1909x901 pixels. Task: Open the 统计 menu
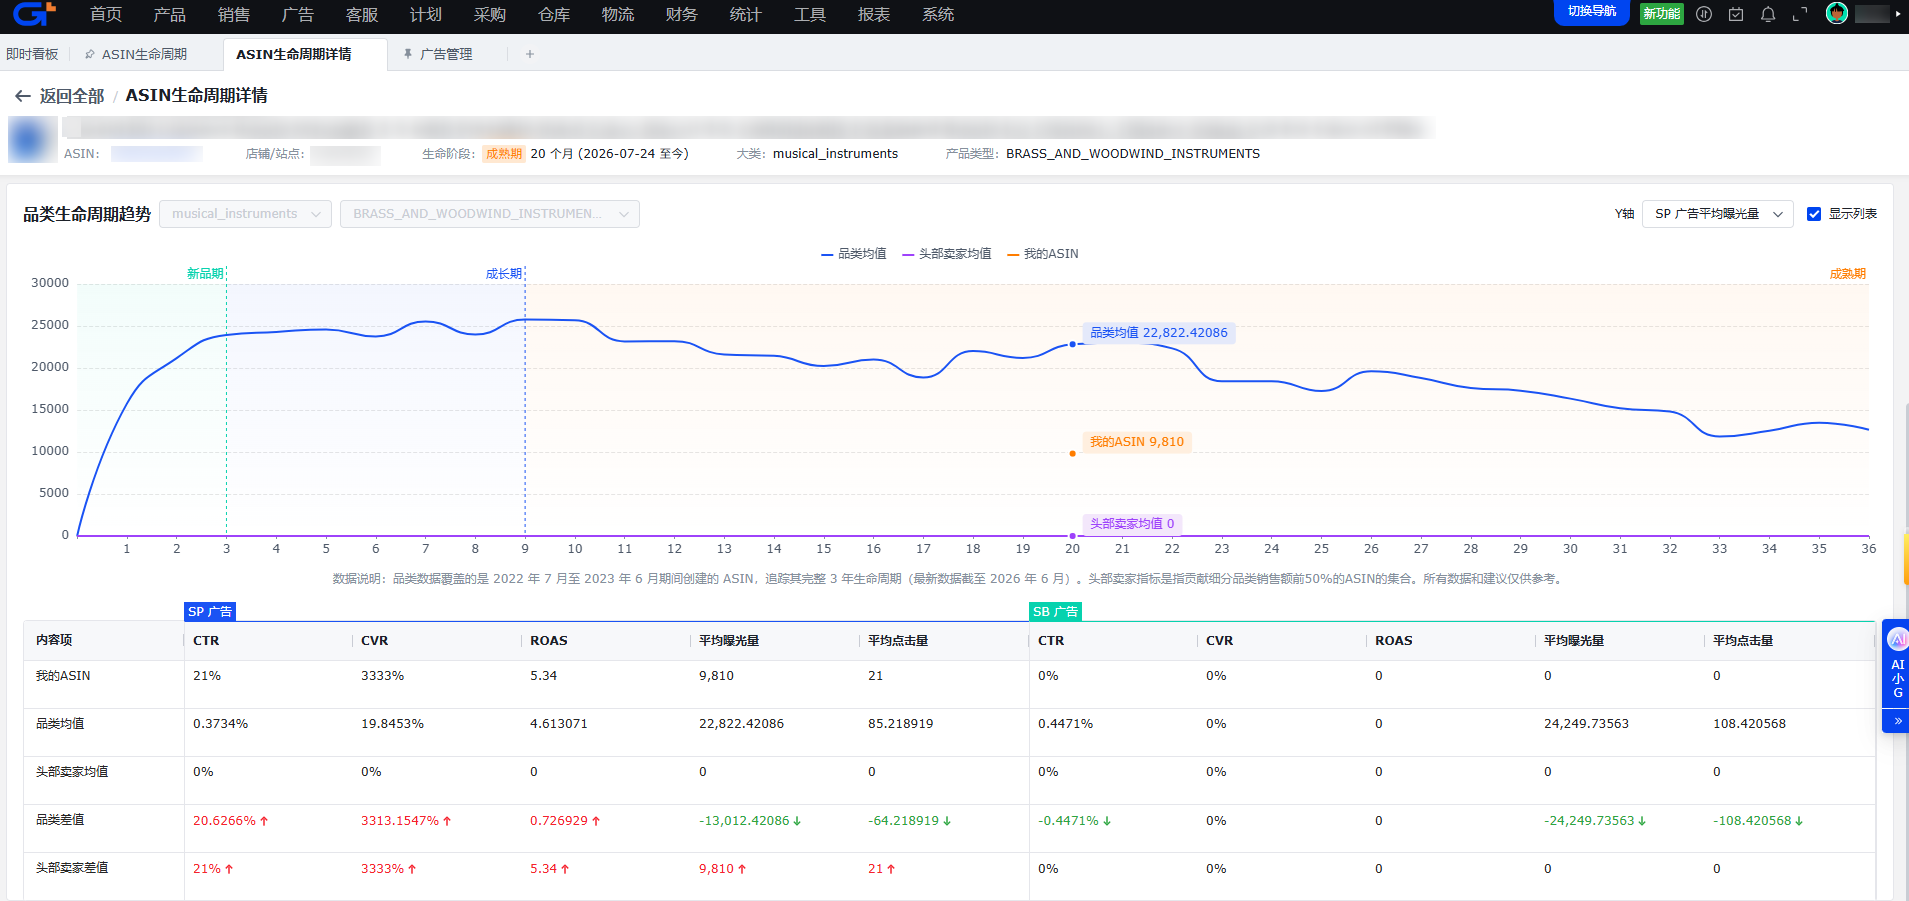point(746,14)
